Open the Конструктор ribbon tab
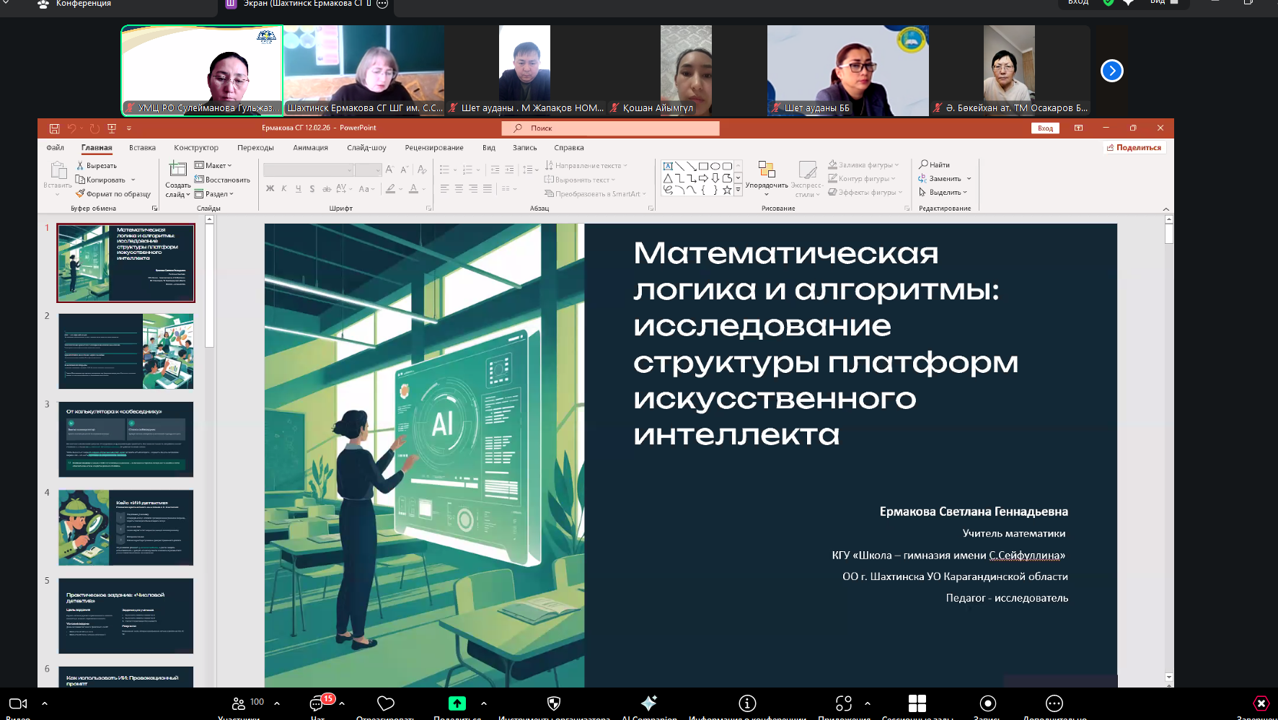 click(x=196, y=147)
